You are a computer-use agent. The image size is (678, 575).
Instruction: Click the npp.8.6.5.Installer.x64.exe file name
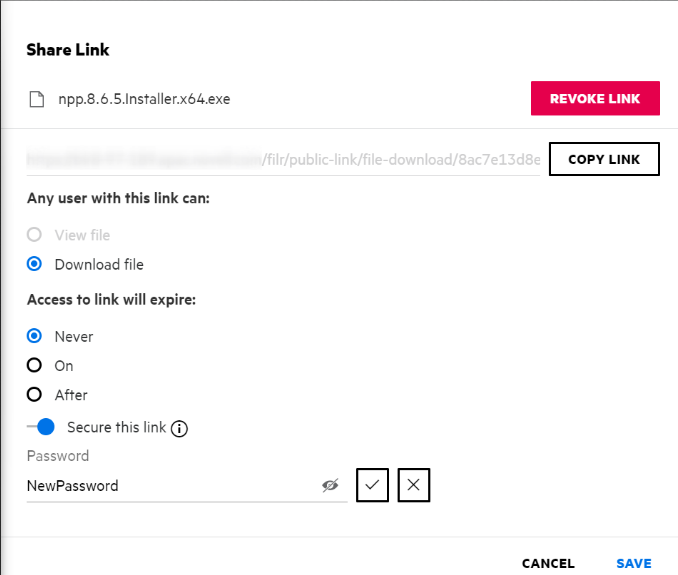pos(145,99)
